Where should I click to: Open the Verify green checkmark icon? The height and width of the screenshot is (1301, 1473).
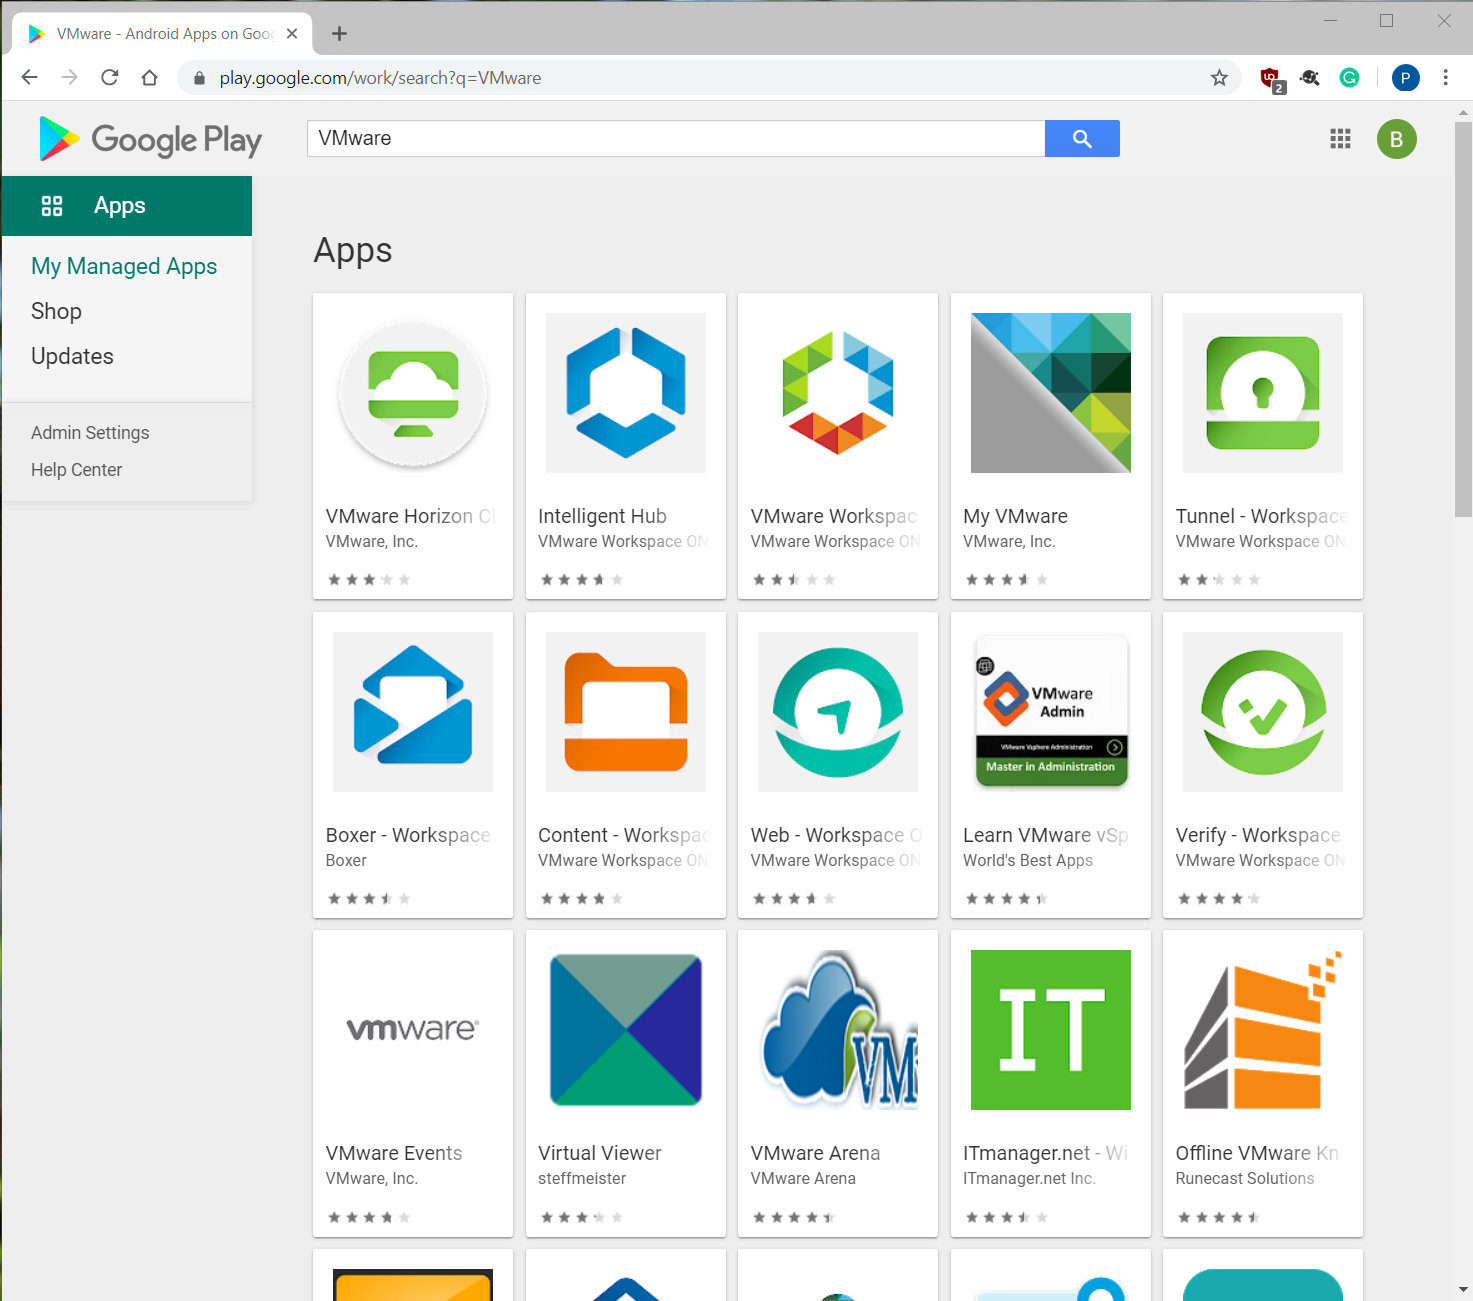[x=1263, y=712]
